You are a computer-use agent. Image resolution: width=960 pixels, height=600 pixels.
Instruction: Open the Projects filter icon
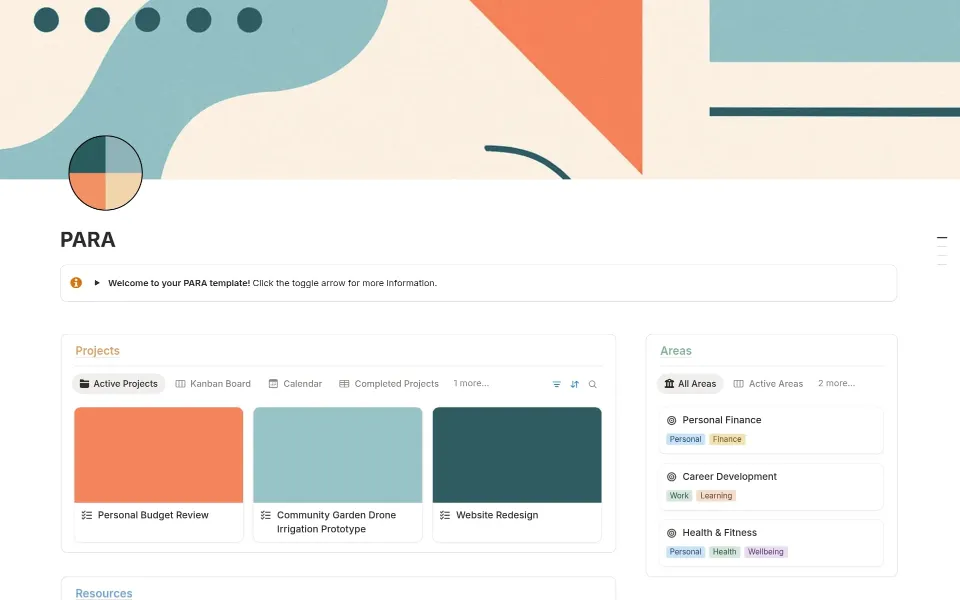click(x=557, y=384)
